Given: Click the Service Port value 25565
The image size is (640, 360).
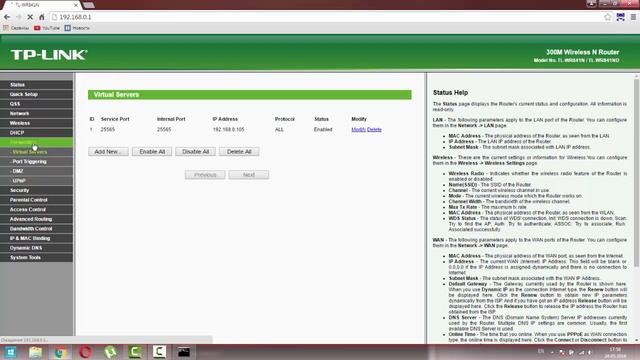Looking at the screenshot, I should (x=108, y=129).
